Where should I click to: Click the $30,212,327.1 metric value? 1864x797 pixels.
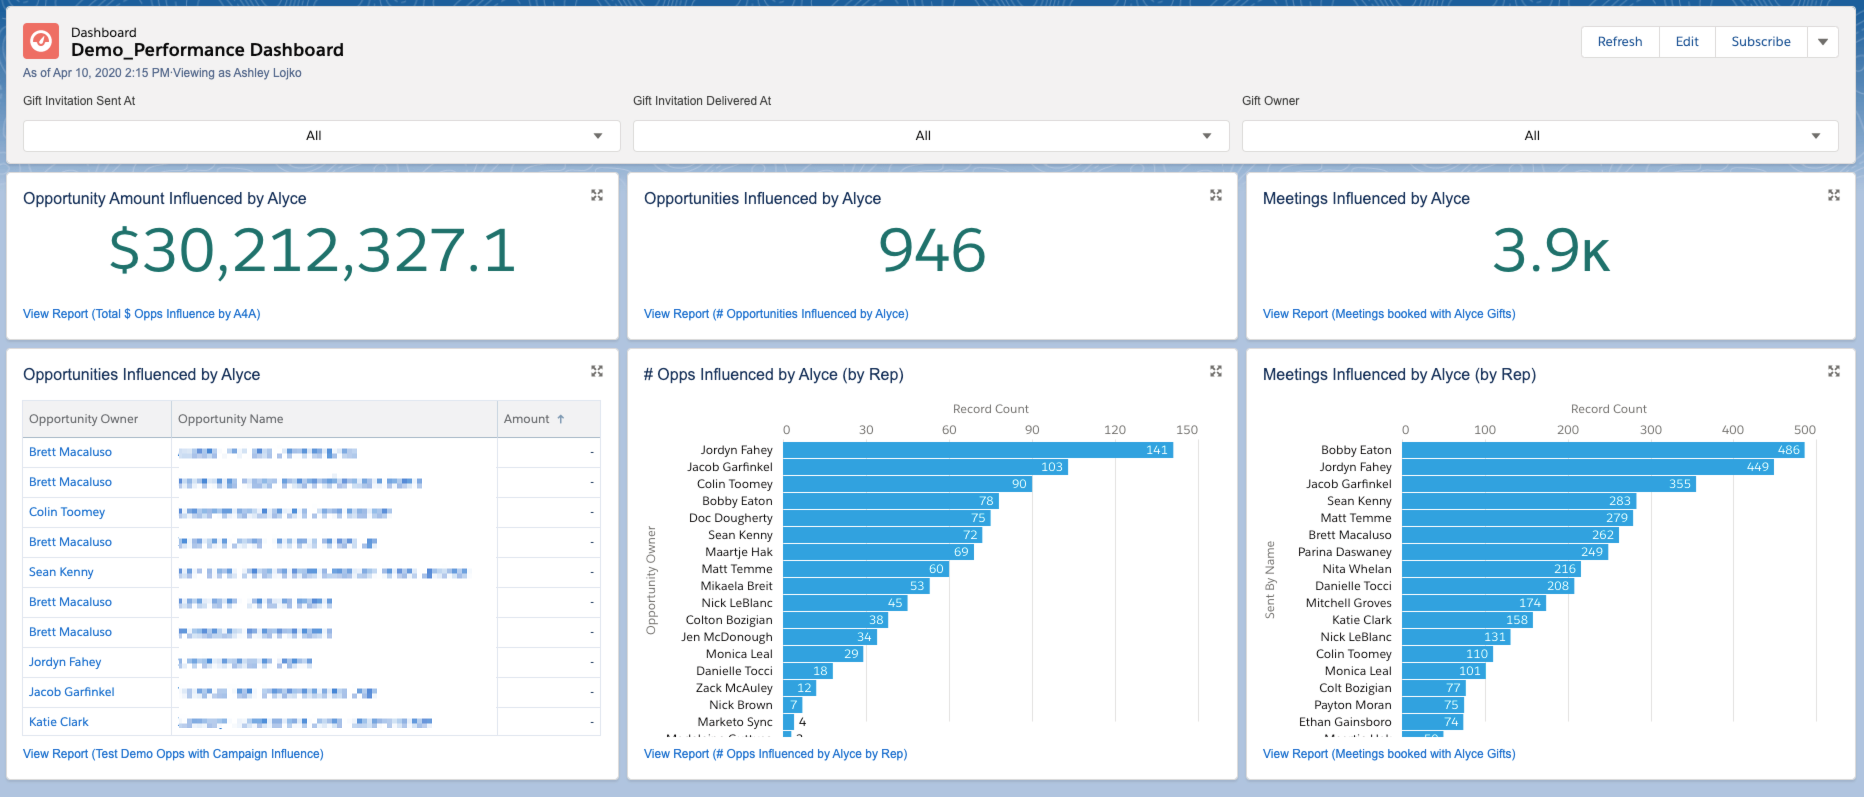tap(312, 250)
